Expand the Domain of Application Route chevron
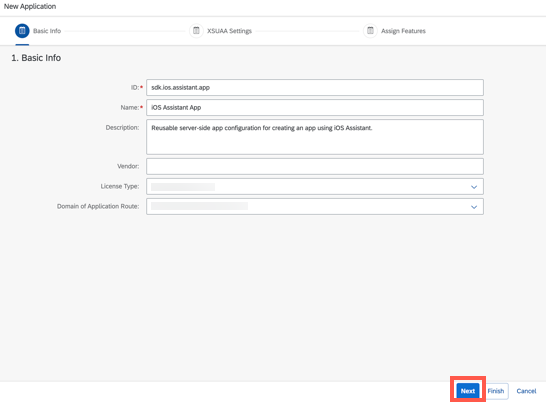The height and width of the screenshot is (402, 546). (474, 207)
